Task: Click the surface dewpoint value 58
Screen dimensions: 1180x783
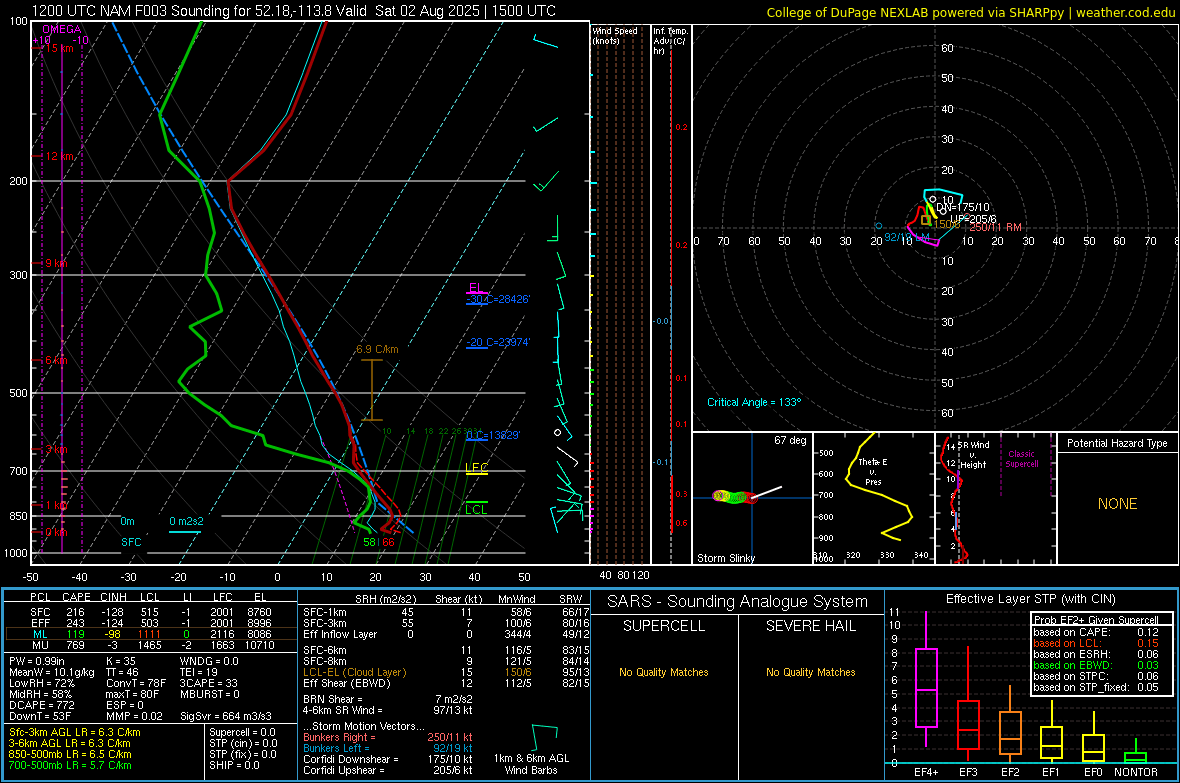Action: click(370, 542)
